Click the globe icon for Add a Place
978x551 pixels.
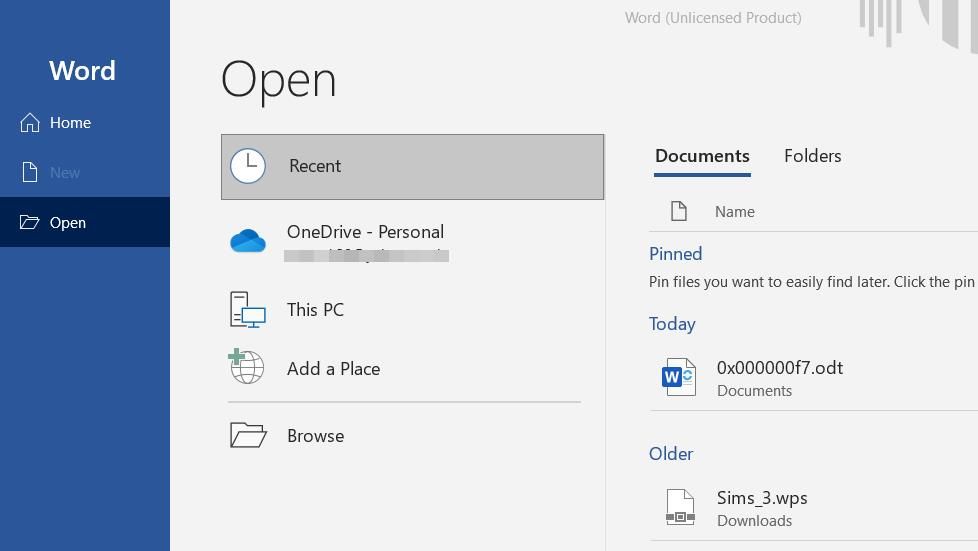tap(246, 366)
